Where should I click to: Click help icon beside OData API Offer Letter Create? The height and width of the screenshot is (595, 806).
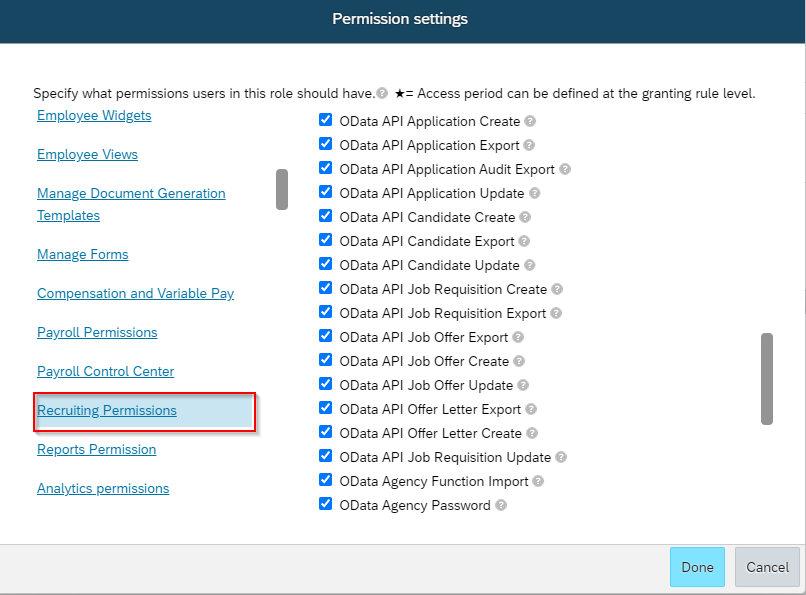click(x=532, y=433)
